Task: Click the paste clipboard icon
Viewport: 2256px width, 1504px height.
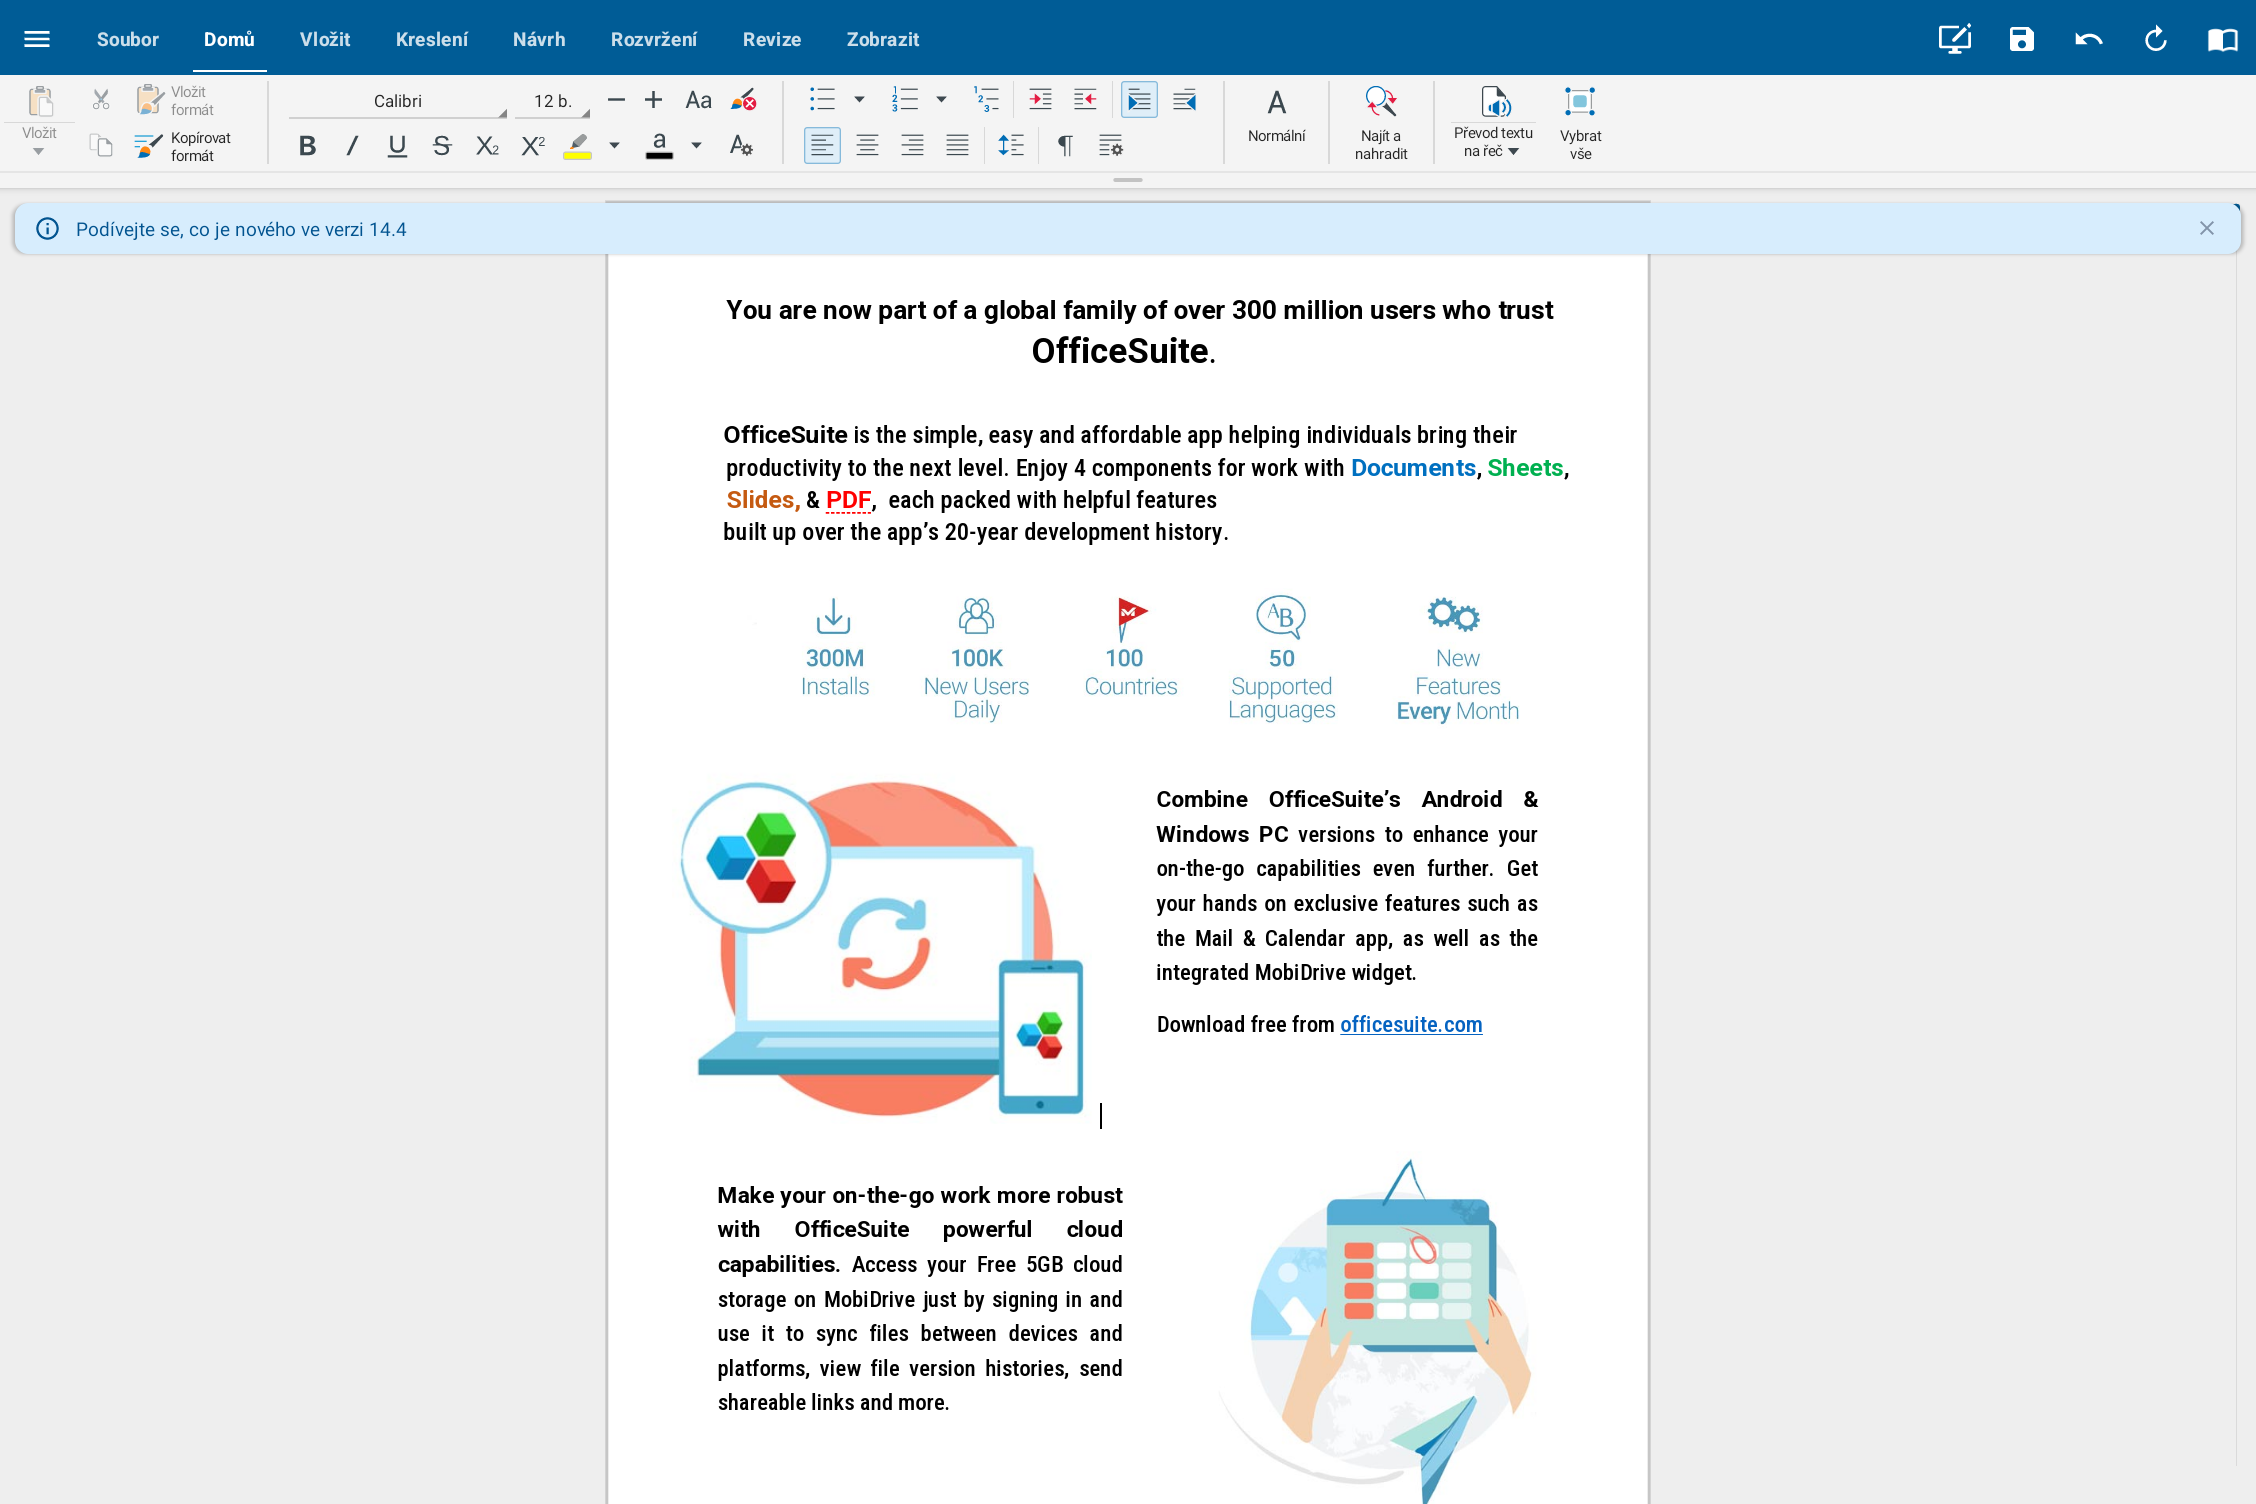Action: (x=40, y=101)
